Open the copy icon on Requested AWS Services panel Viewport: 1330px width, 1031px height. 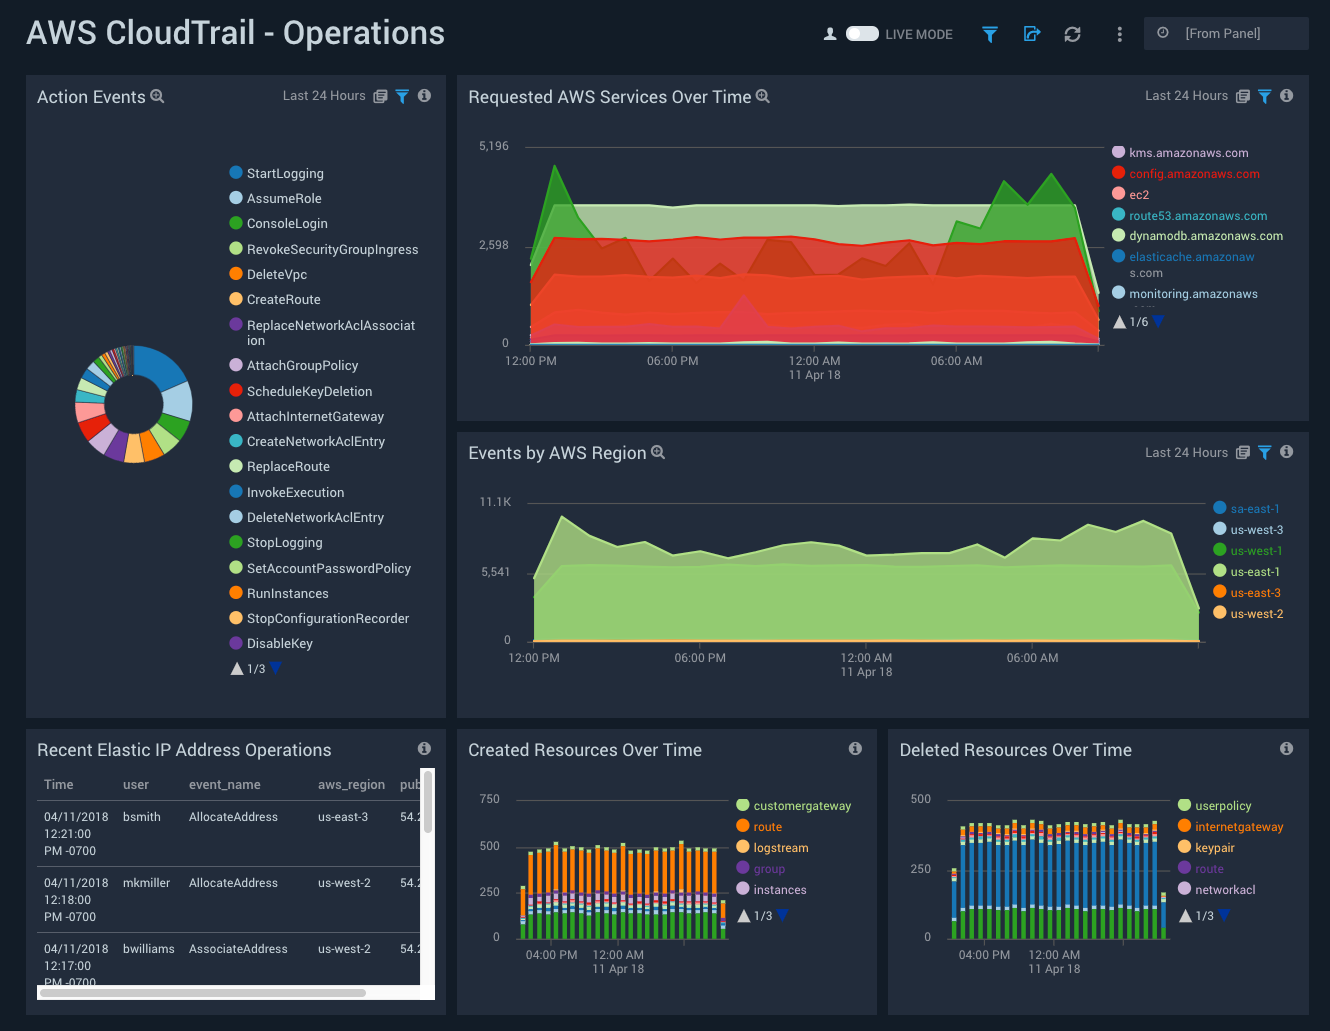1242,95
